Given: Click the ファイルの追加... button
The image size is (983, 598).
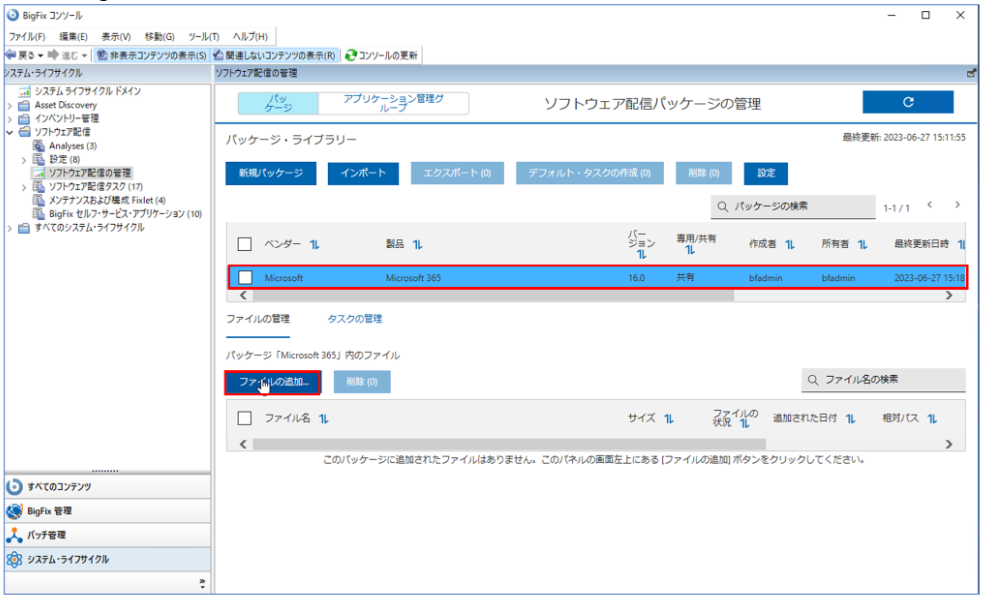Looking at the screenshot, I should (273, 382).
